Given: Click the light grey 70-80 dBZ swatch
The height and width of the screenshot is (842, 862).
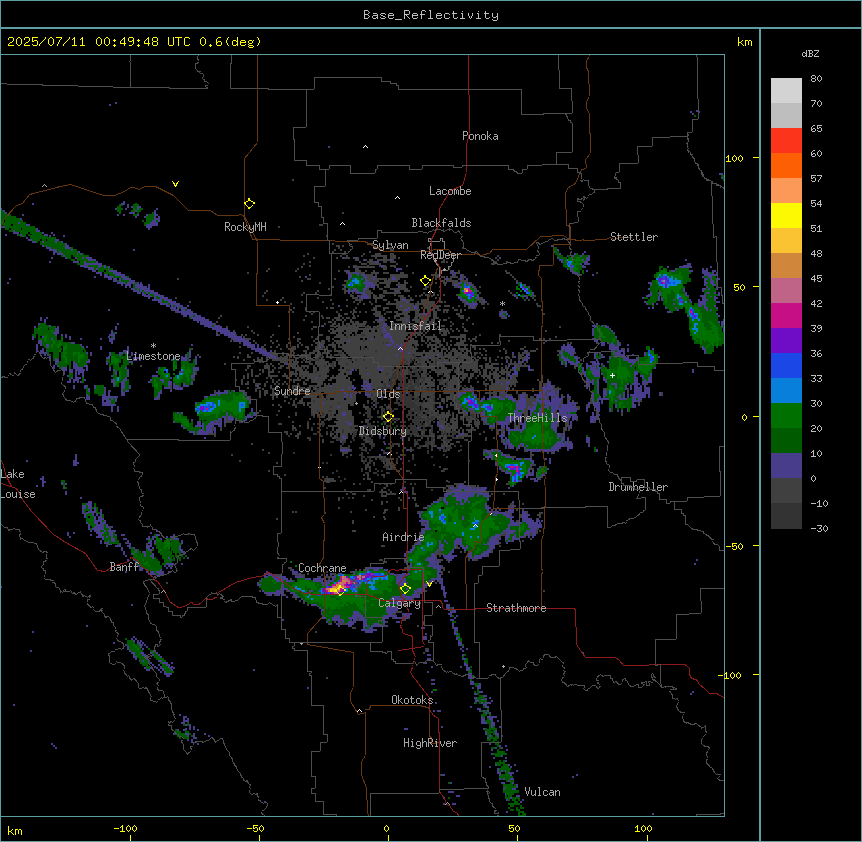Looking at the screenshot, I should coord(786,91).
